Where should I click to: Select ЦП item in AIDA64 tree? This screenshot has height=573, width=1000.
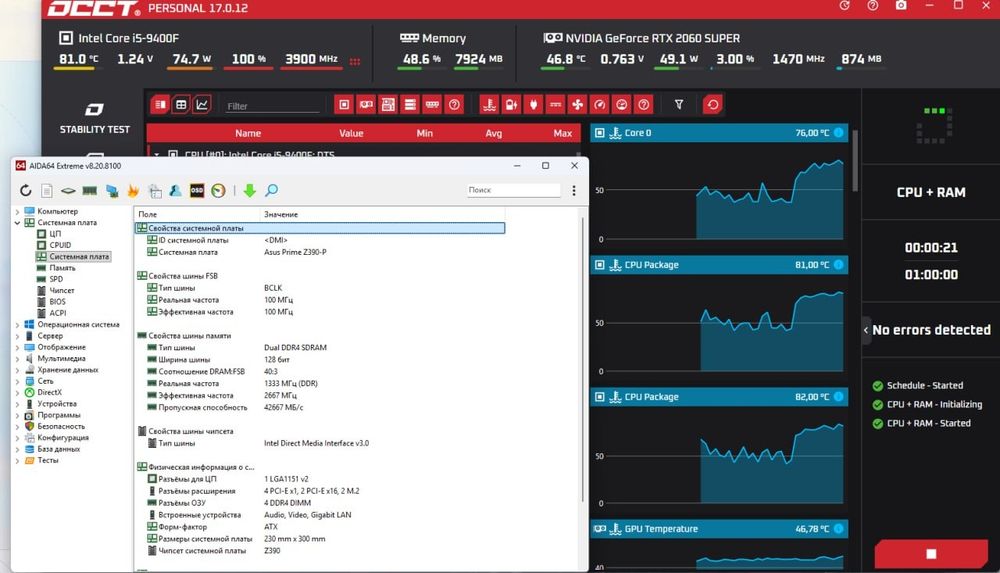coord(55,234)
